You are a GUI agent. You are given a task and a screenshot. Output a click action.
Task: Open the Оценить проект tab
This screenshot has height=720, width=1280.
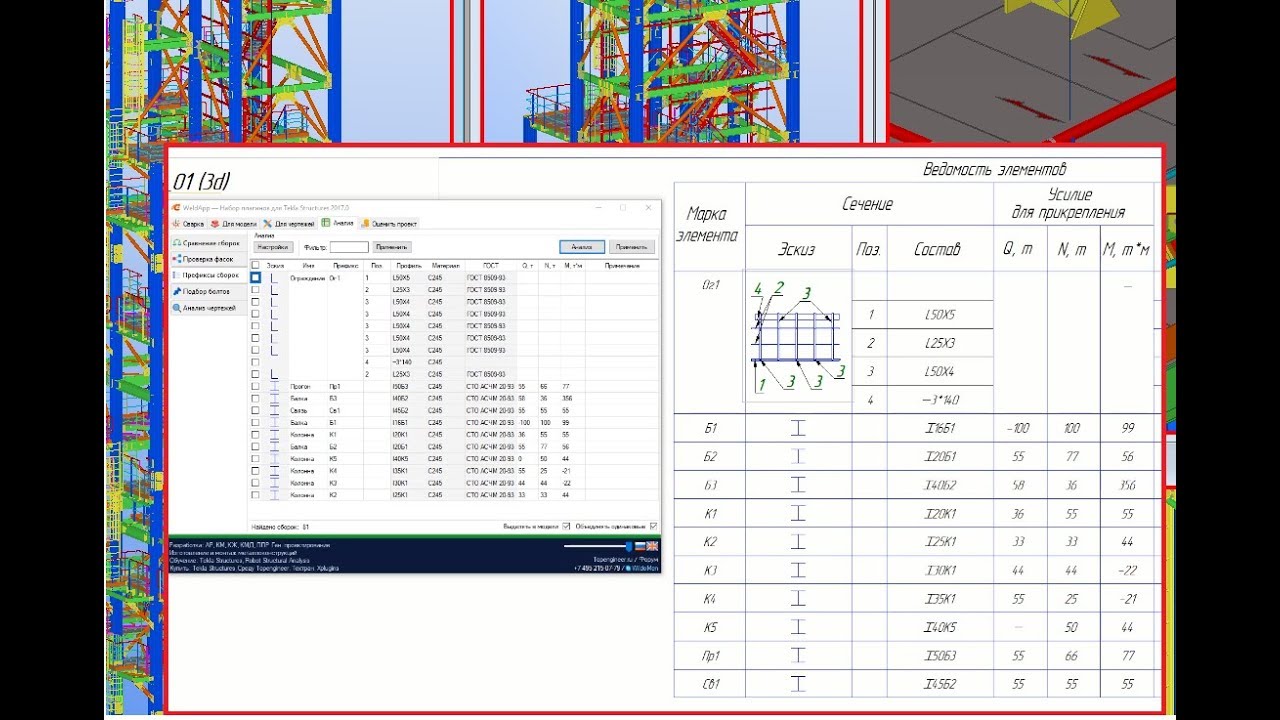(x=390, y=224)
